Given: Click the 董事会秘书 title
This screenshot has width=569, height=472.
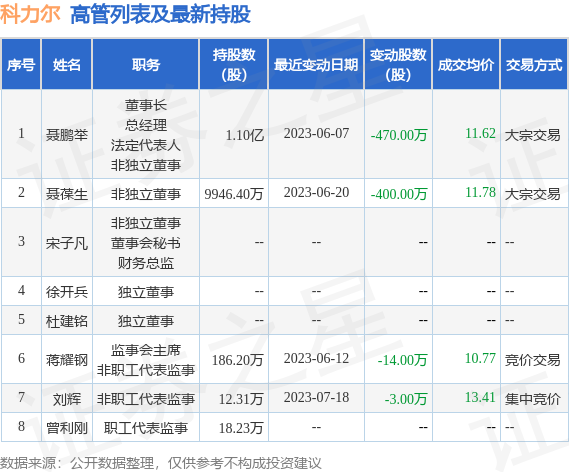Looking at the screenshot, I should tap(146, 243).
